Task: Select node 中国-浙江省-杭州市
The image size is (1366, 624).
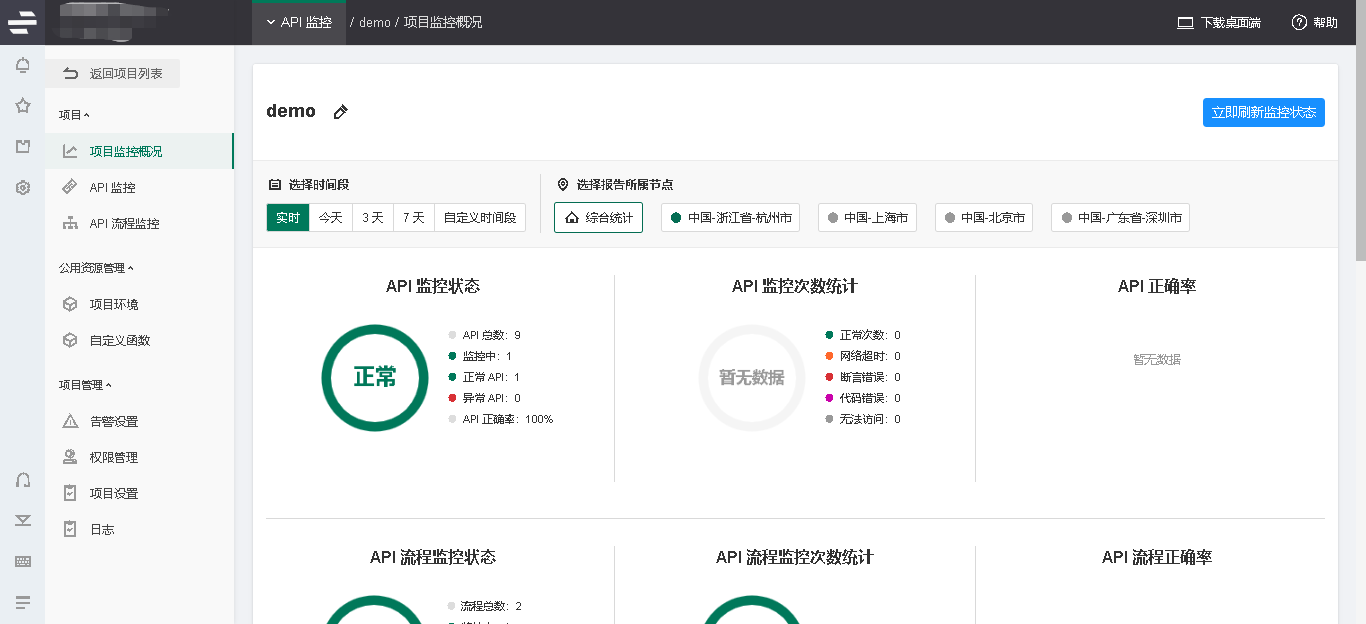Action: (730, 217)
